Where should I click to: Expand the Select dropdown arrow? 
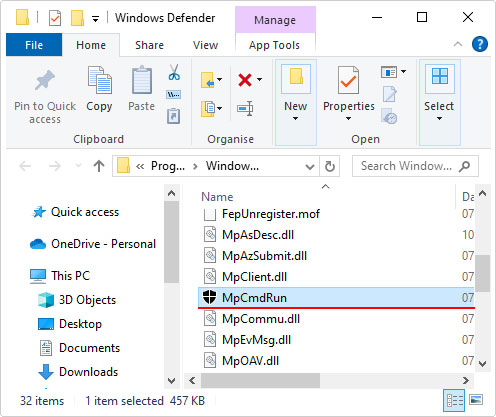pyautogui.click(x=439, y=118)
